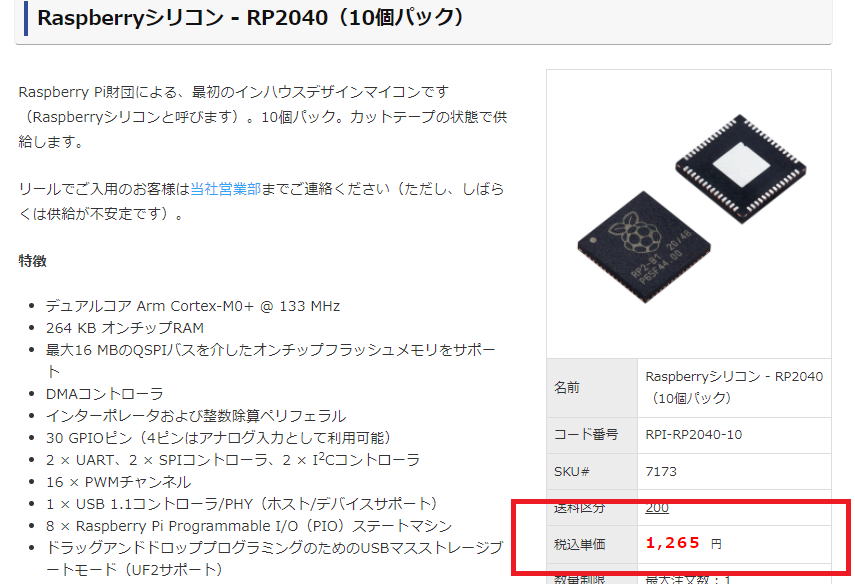Click the 30 GPIOピン bullet item
Image resolution: width=855 pixels, height=584 pixels.
click(219, 438)
